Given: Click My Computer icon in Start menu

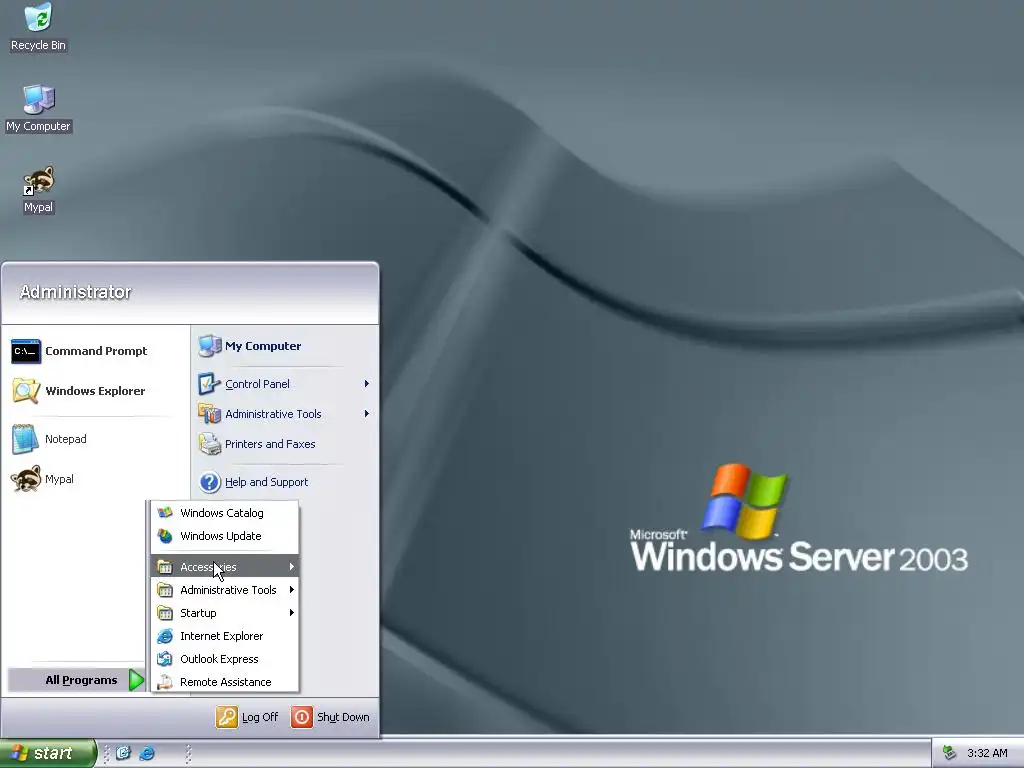Looking at the screenshot, I should (x=210, y=346).
